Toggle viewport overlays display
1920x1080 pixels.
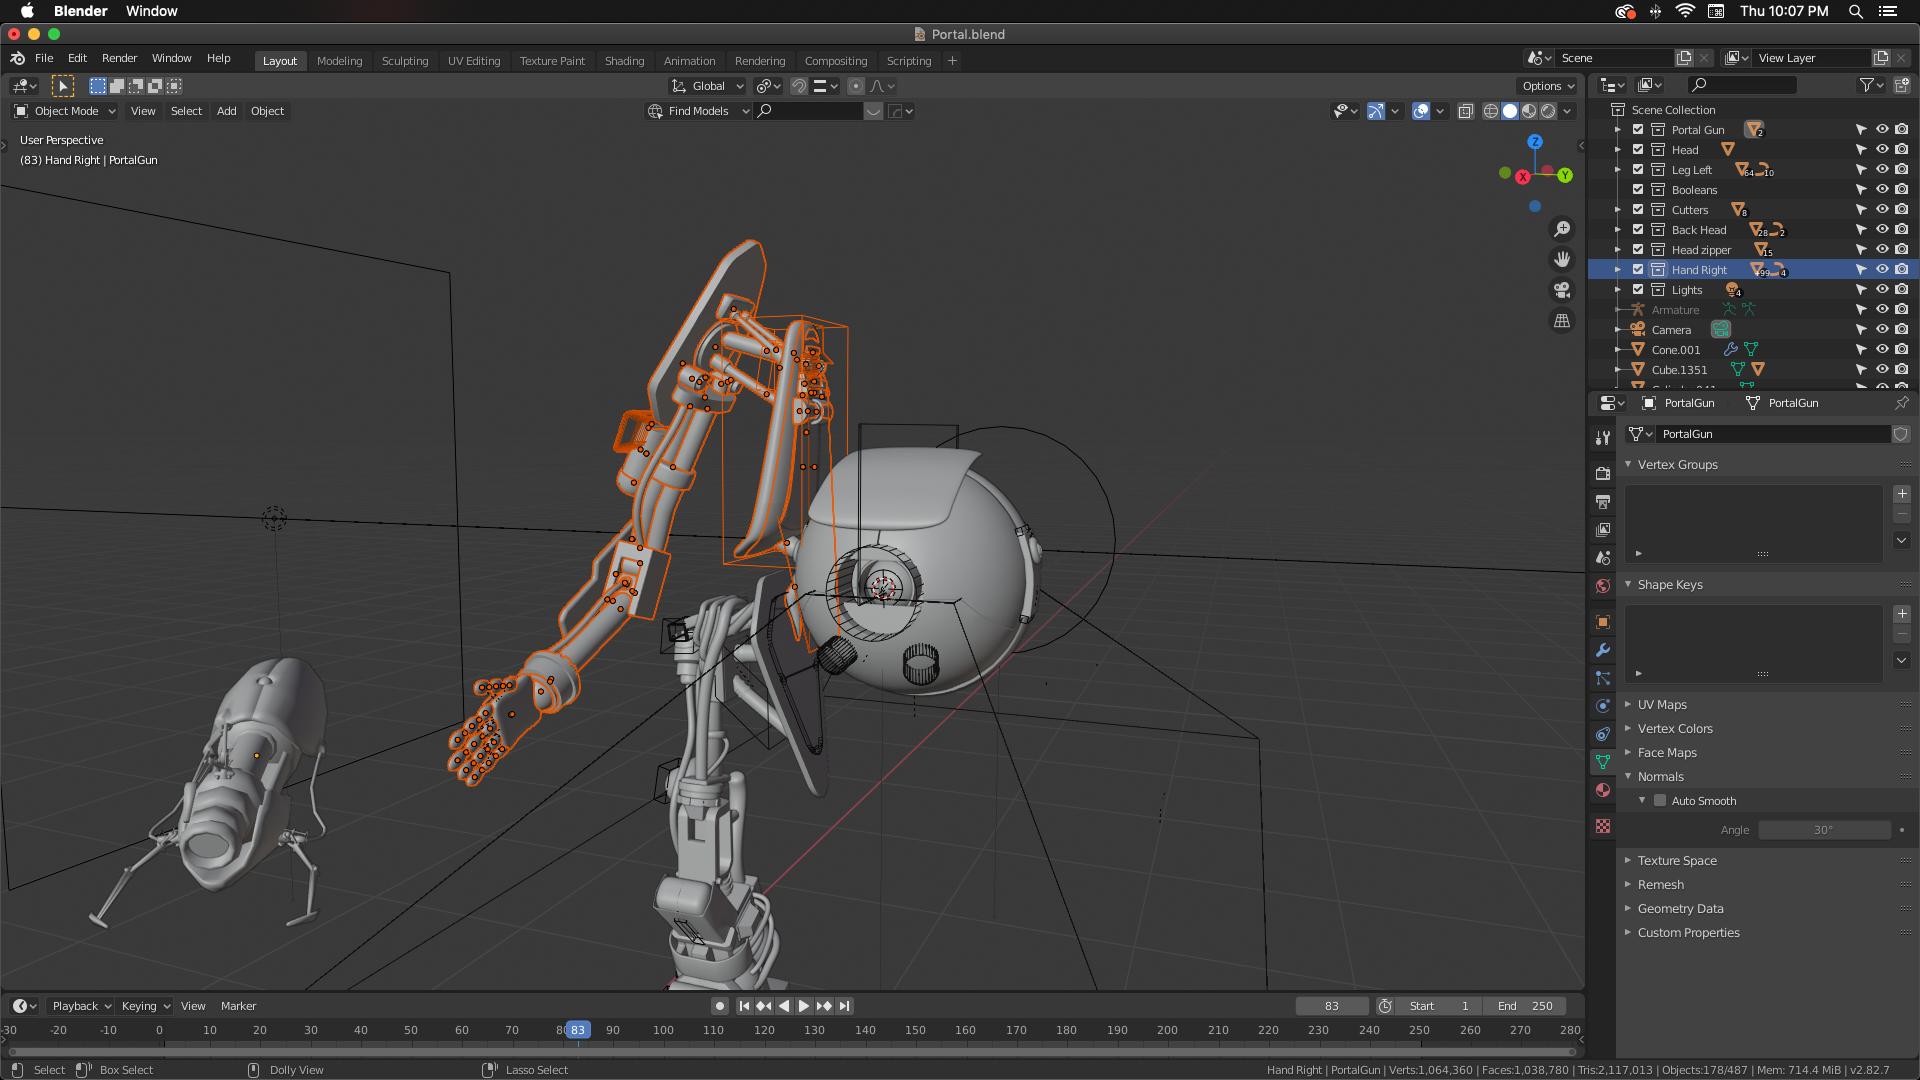click(x=1421, y=111)
